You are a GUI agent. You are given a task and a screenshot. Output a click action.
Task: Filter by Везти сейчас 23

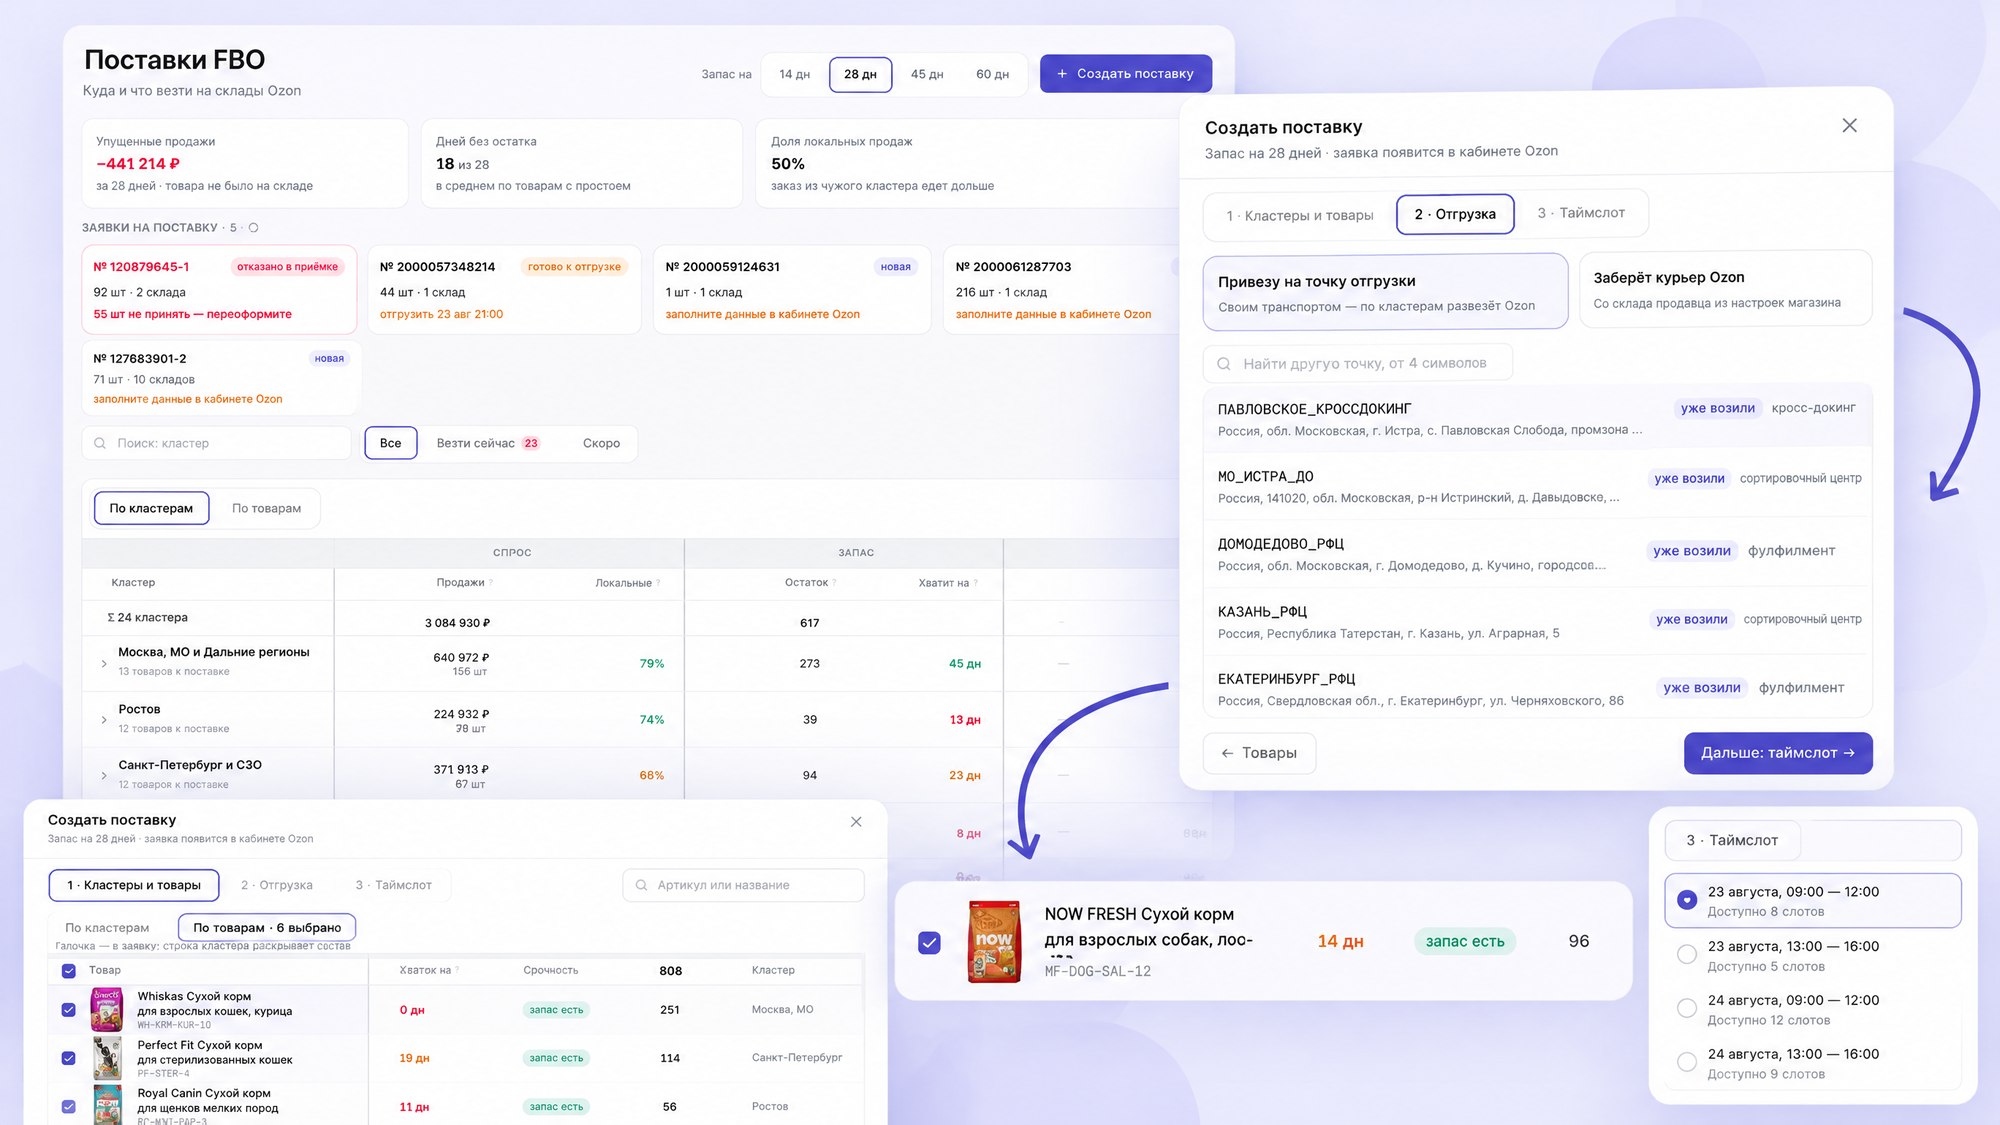point(487,443)
